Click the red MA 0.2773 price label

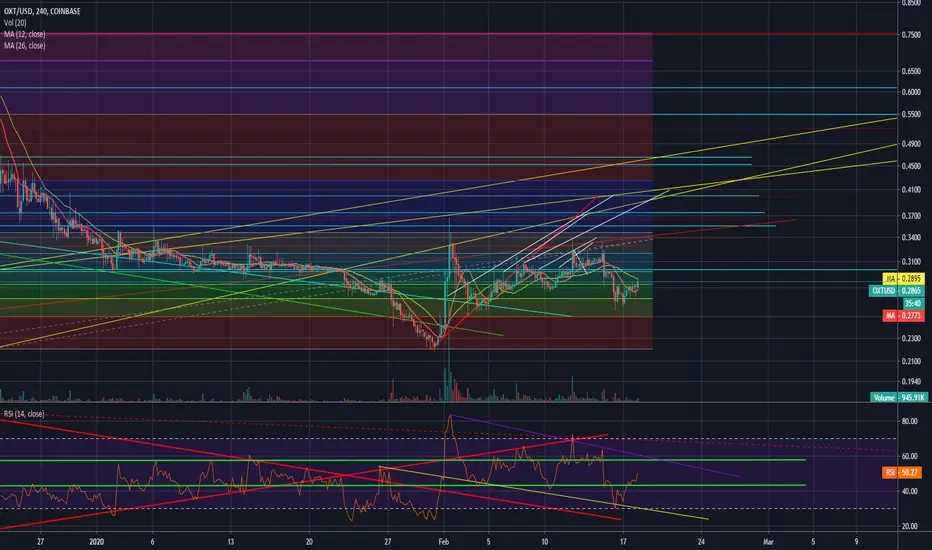point(903,316)
